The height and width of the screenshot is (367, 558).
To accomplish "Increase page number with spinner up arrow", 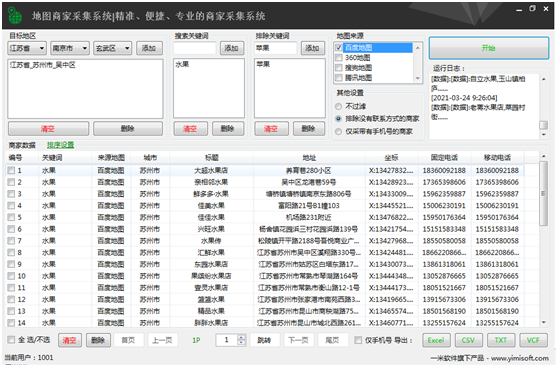I will click(242, 337).
